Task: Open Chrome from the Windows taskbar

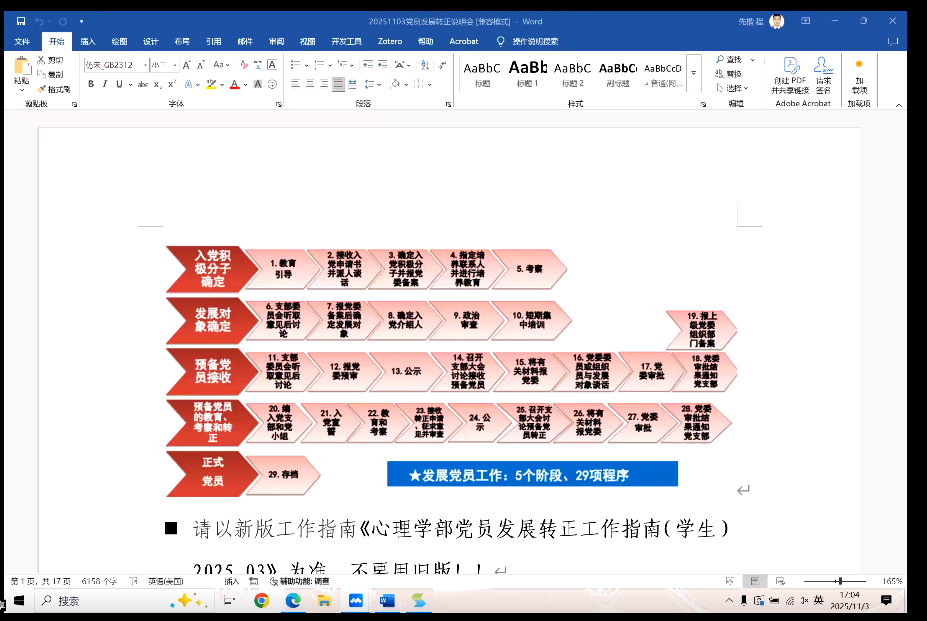Action: coord(261,601)
